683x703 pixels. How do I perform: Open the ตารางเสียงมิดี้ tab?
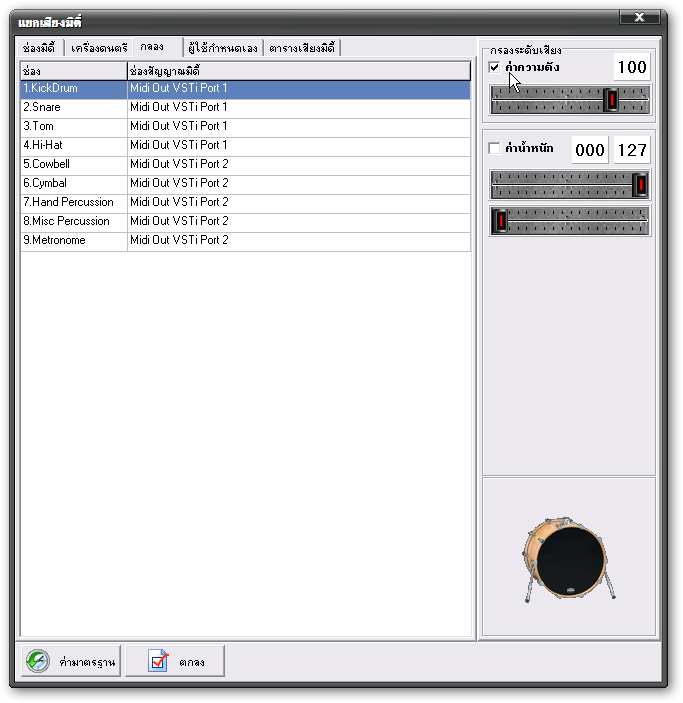302,48
